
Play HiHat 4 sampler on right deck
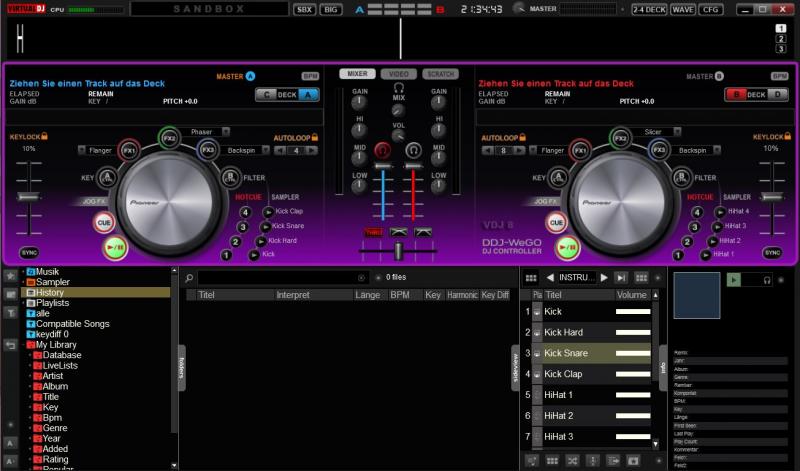[x=720, y=212]
